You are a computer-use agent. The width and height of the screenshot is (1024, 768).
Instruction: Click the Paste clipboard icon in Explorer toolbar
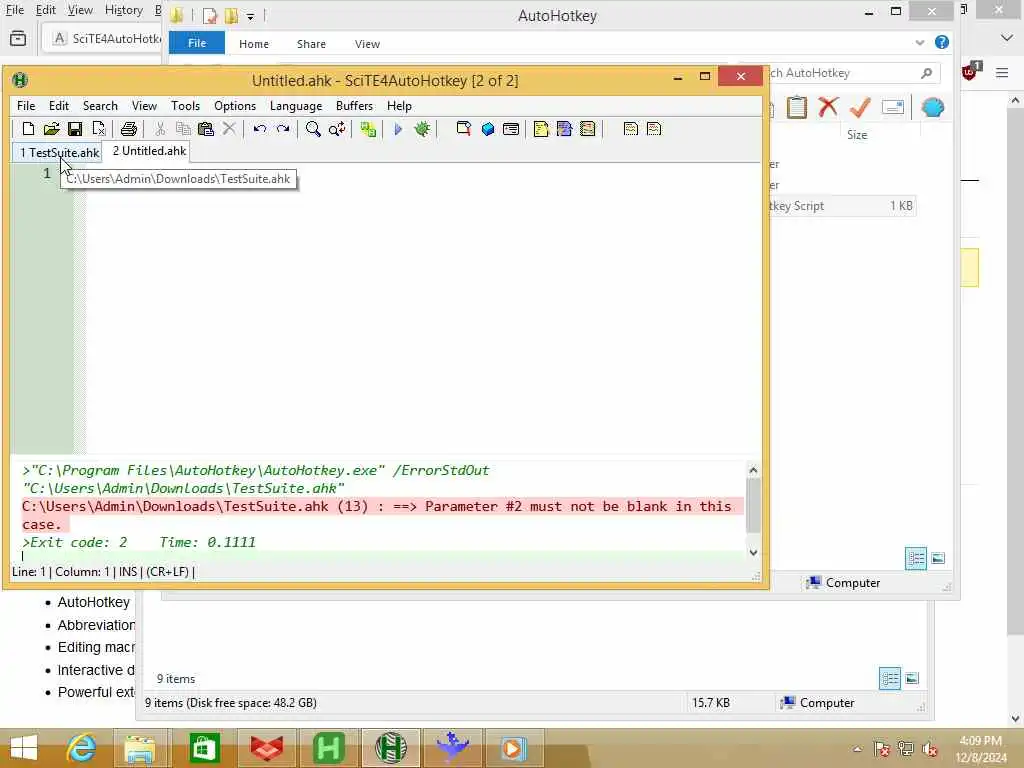(797, 107)
